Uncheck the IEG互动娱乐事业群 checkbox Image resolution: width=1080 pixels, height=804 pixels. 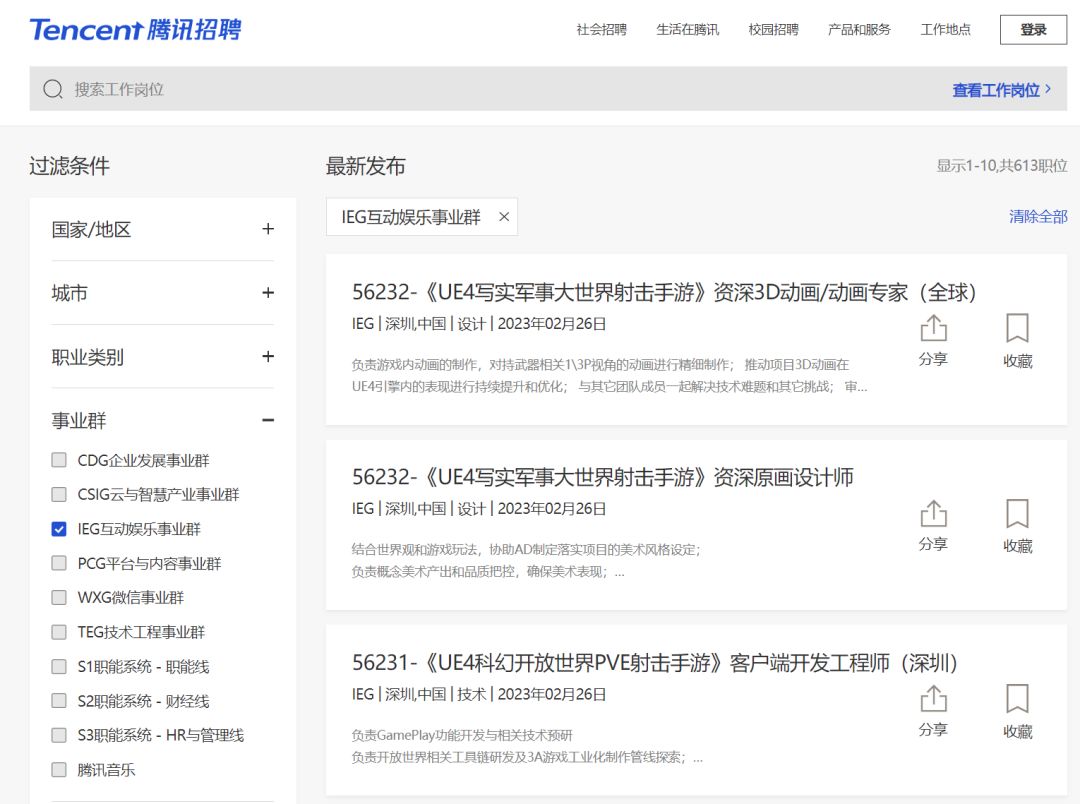click(59, 529)
